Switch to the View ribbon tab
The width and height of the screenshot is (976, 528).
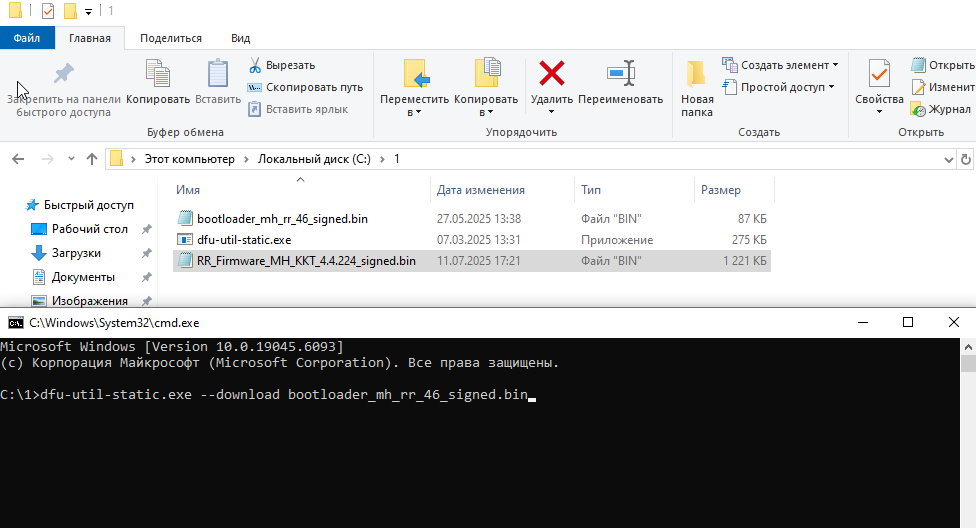pyautogui.click(x=240, y=38)
